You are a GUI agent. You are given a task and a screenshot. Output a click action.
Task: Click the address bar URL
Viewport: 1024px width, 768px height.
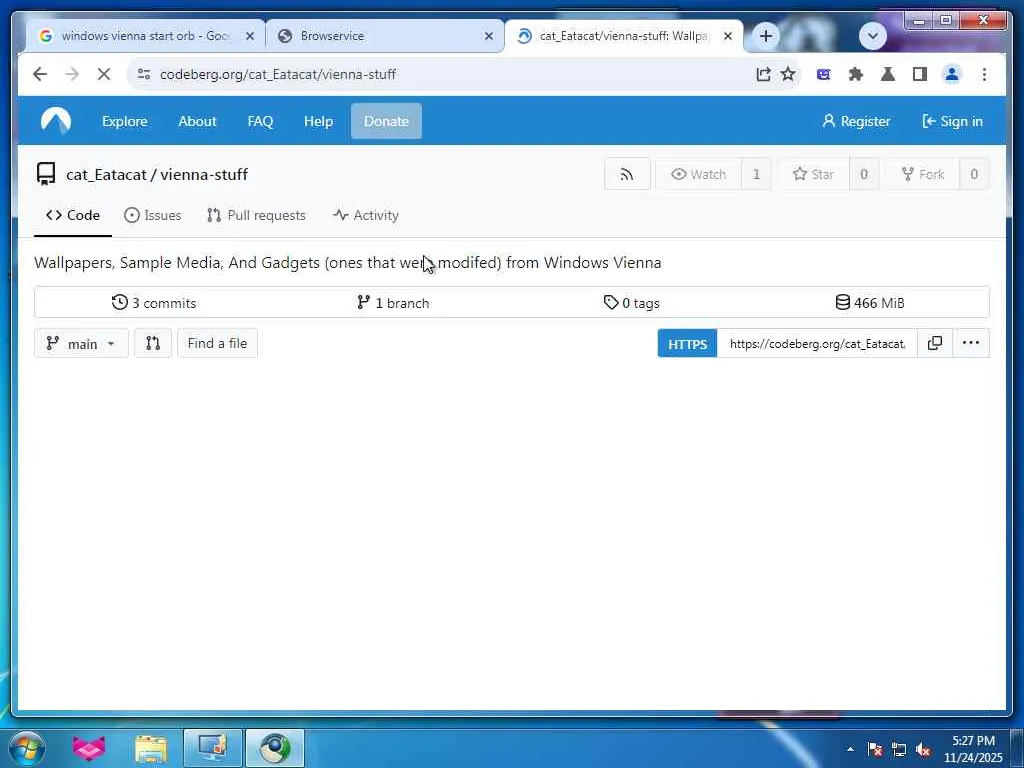pyautogui.click(x=278, y=74)
